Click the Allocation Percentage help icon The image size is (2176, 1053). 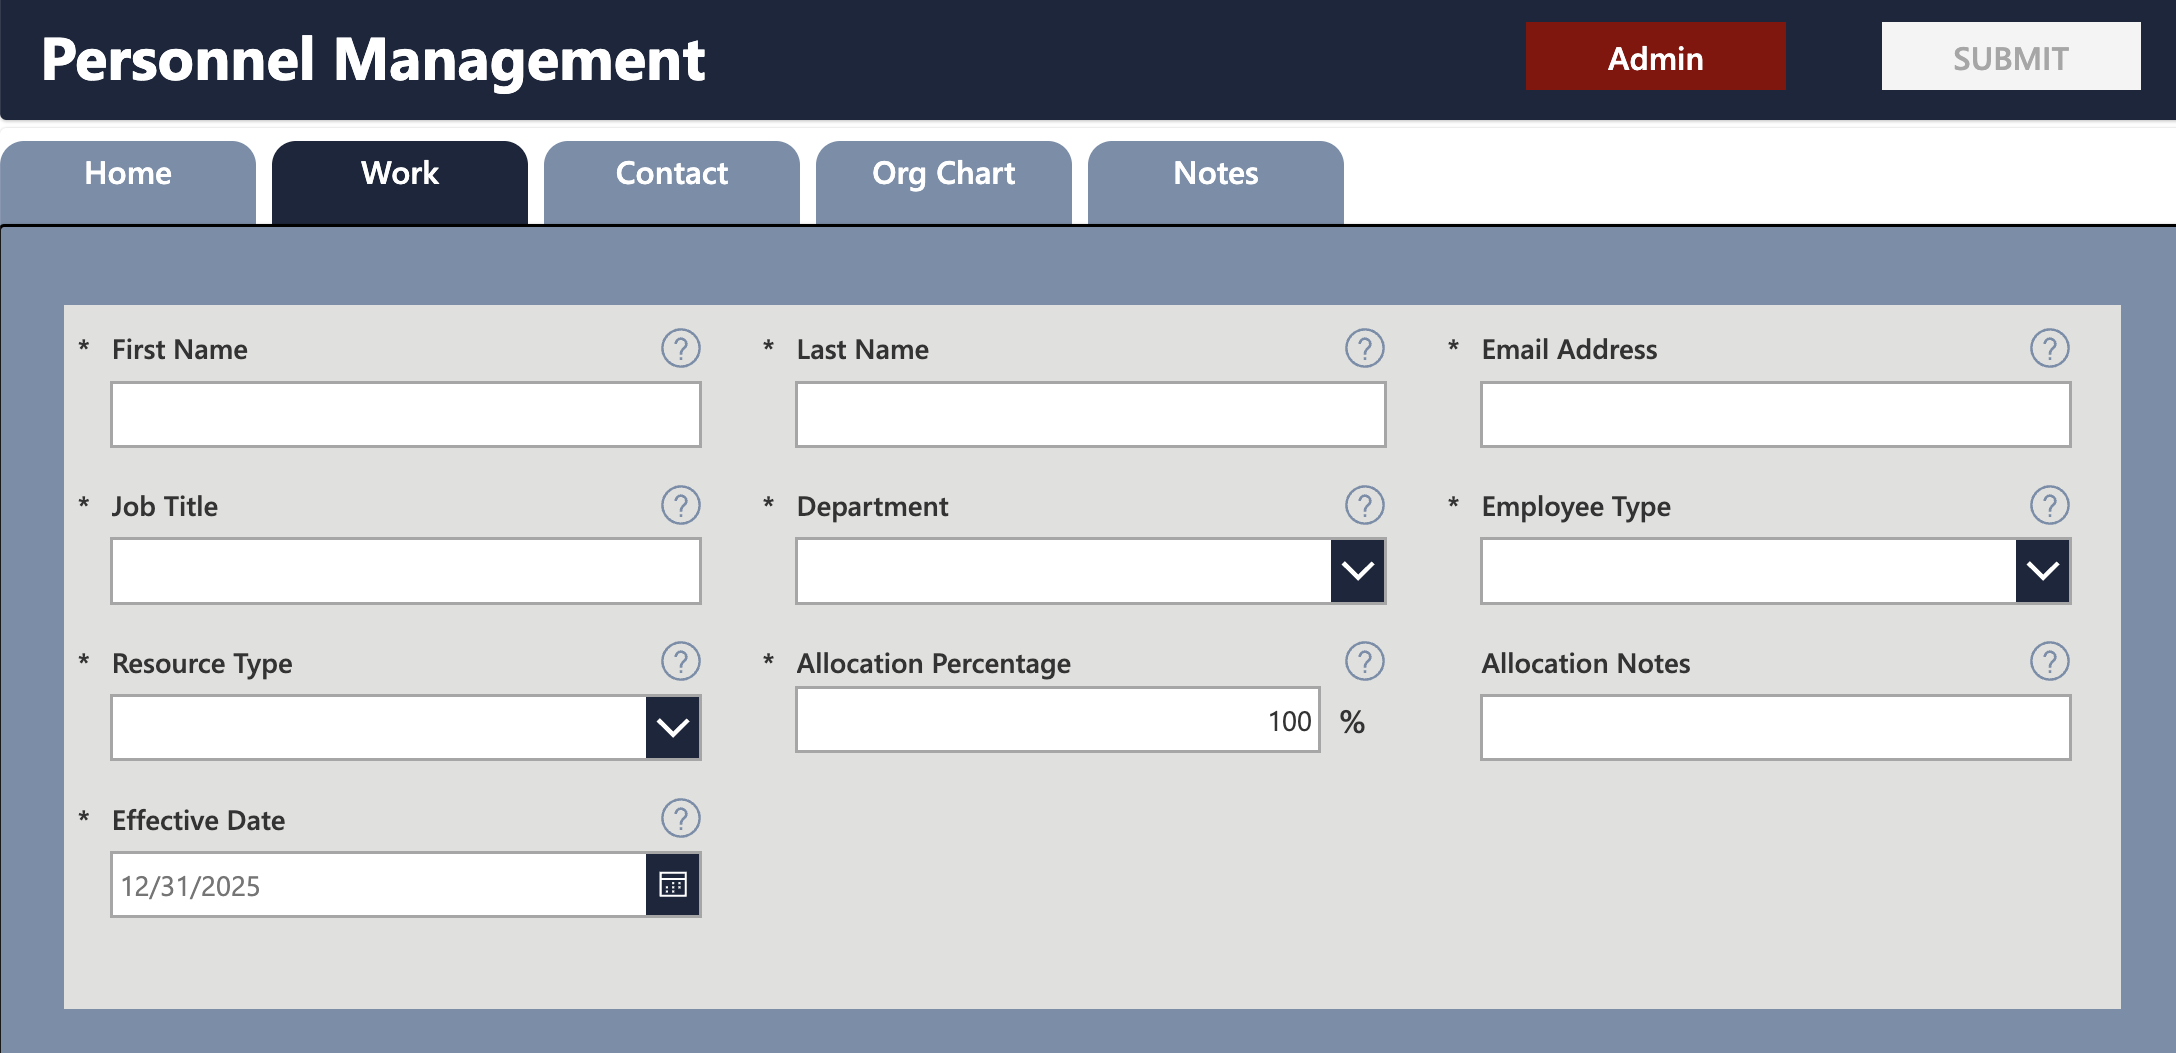pos(1364,661)
